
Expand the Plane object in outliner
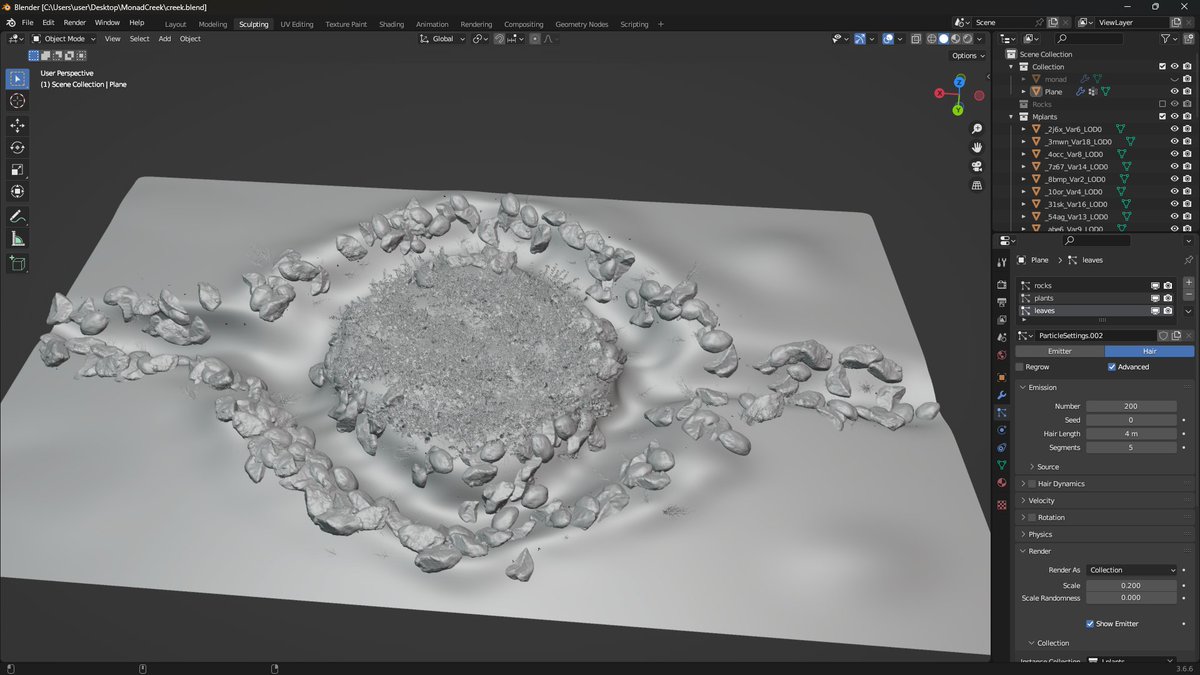(1023, 91)
